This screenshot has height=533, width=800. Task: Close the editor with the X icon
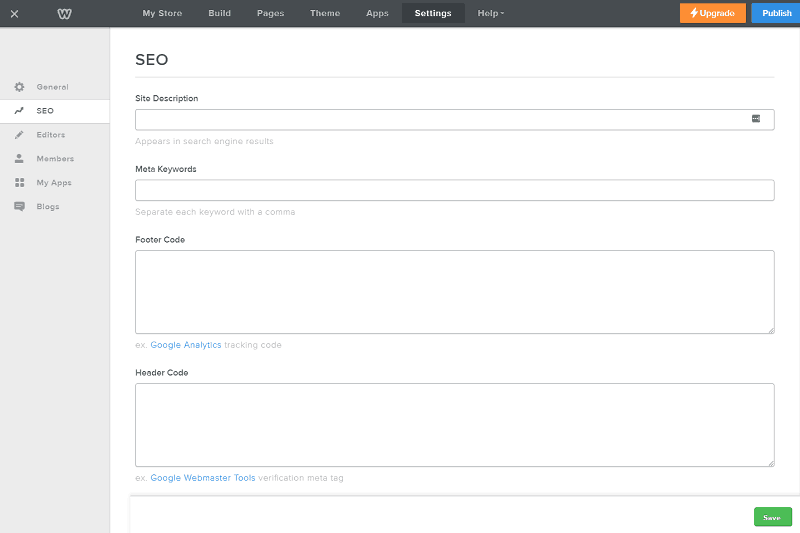(14, 14)
